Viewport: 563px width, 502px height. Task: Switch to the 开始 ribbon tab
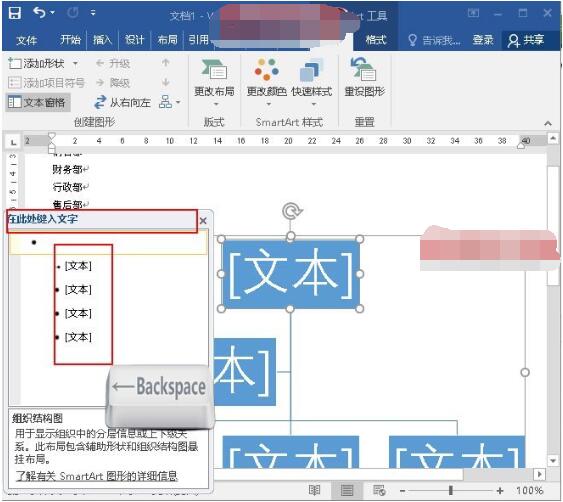70,39
